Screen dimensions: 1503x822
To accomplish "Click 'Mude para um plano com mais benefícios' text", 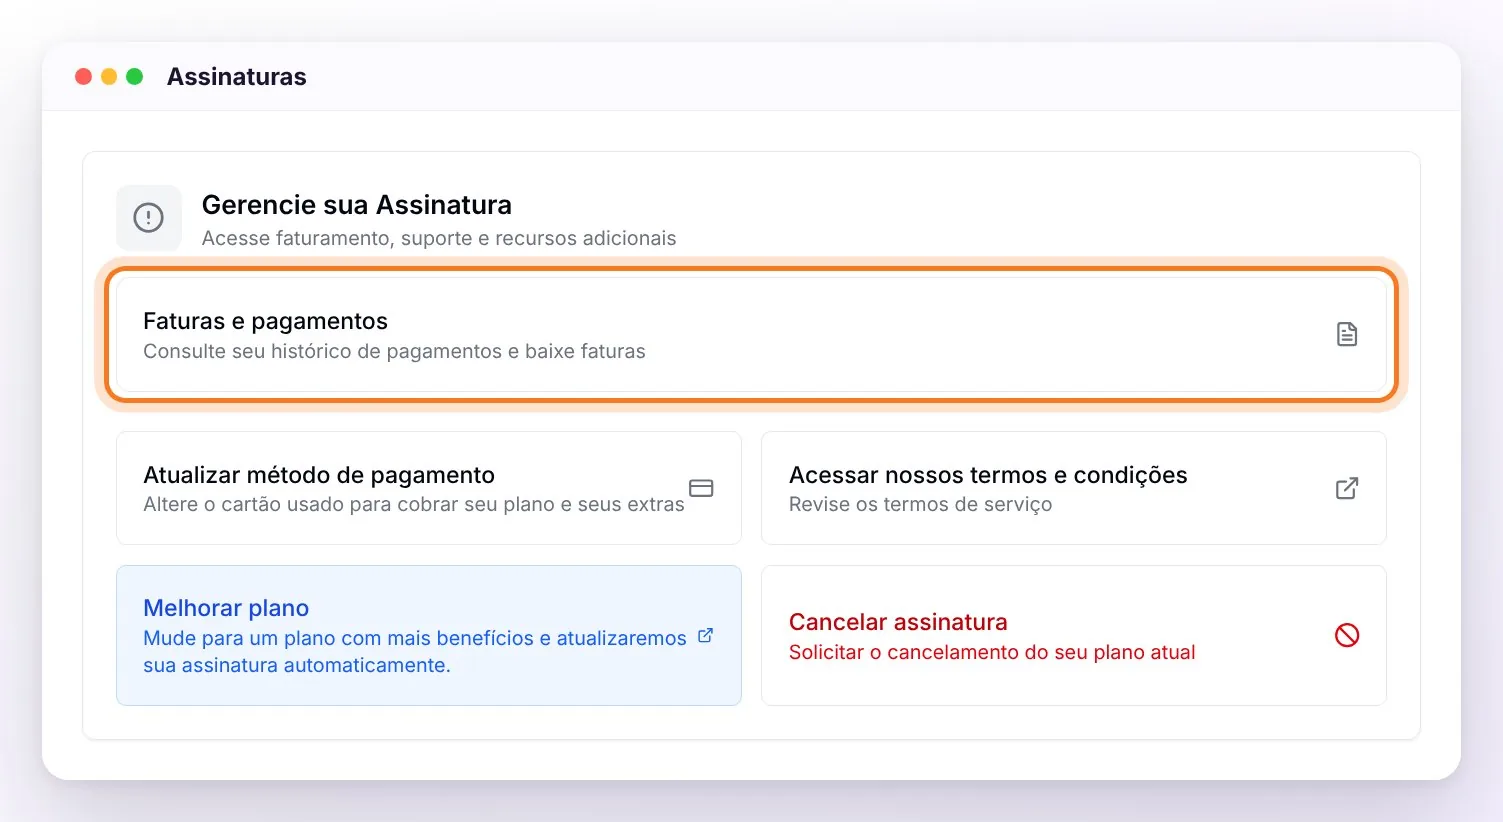I will tap(415, 651).
